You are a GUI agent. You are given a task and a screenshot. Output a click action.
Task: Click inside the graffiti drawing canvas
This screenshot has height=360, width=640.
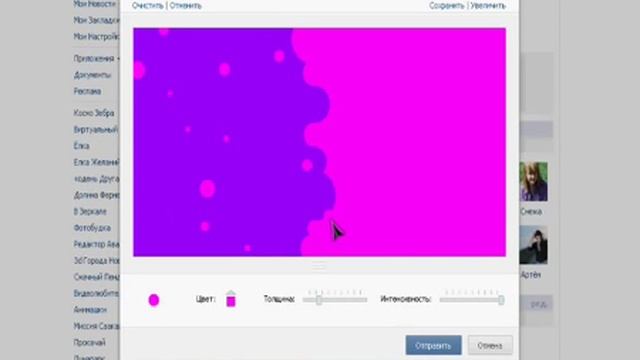click(319, 142)
